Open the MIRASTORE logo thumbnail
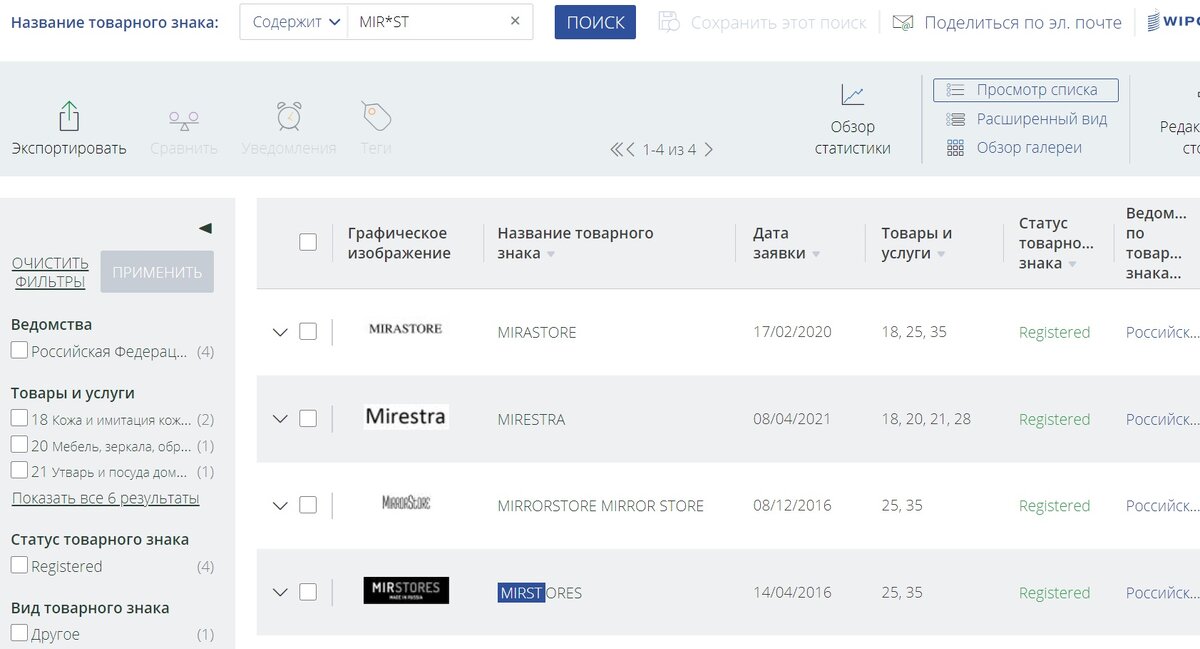 (405, 329)
